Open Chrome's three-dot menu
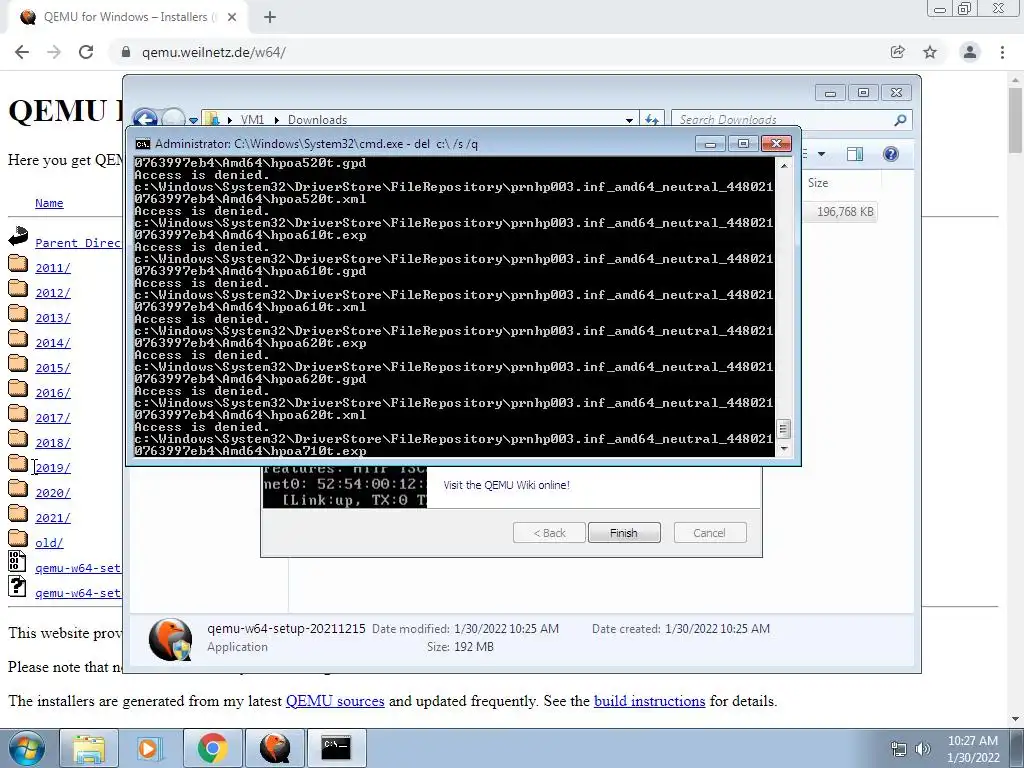1024x768 pixels. [1002, 52]
